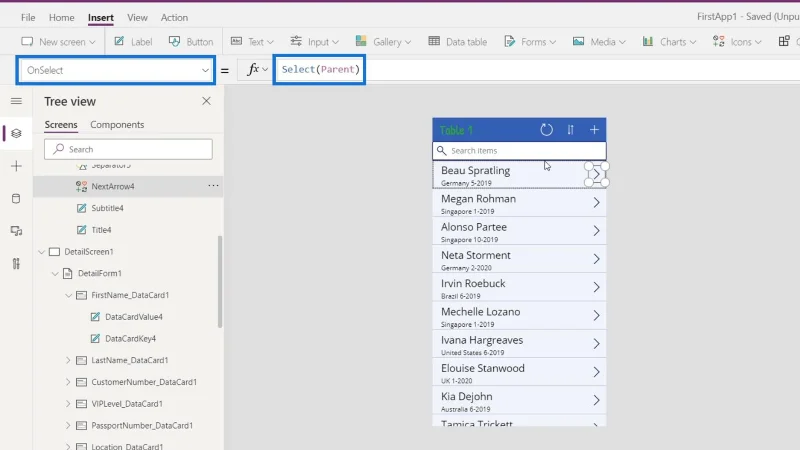Open the OnSelect property dropdown
Image resolution: width=800 pixels, height=450 pixels.
coord(205,70)
